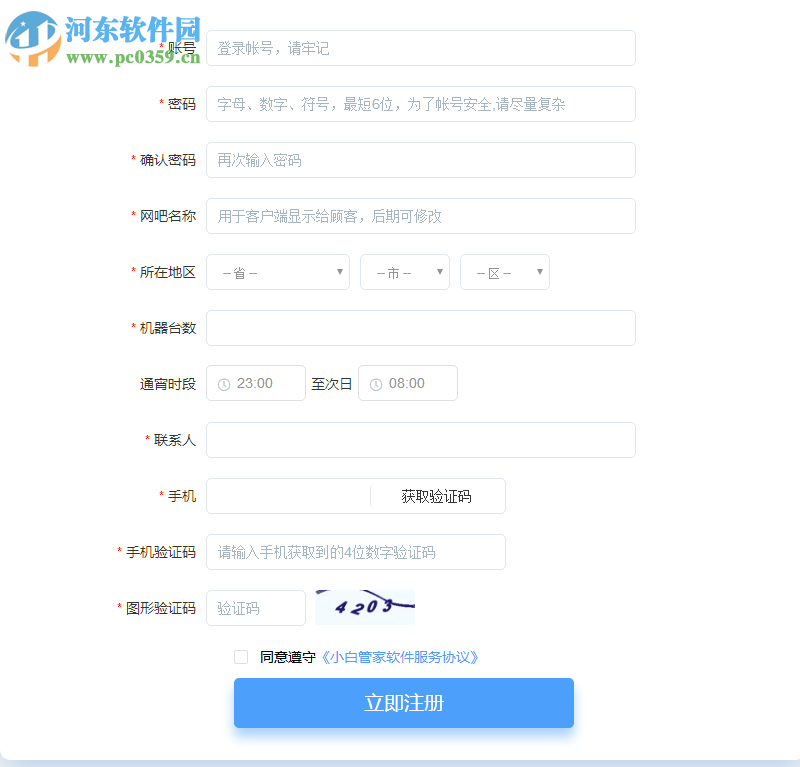Screen dimensions: 800x767
Task: Click the clock icon beside 23:00
Action: tap(225, 383)
